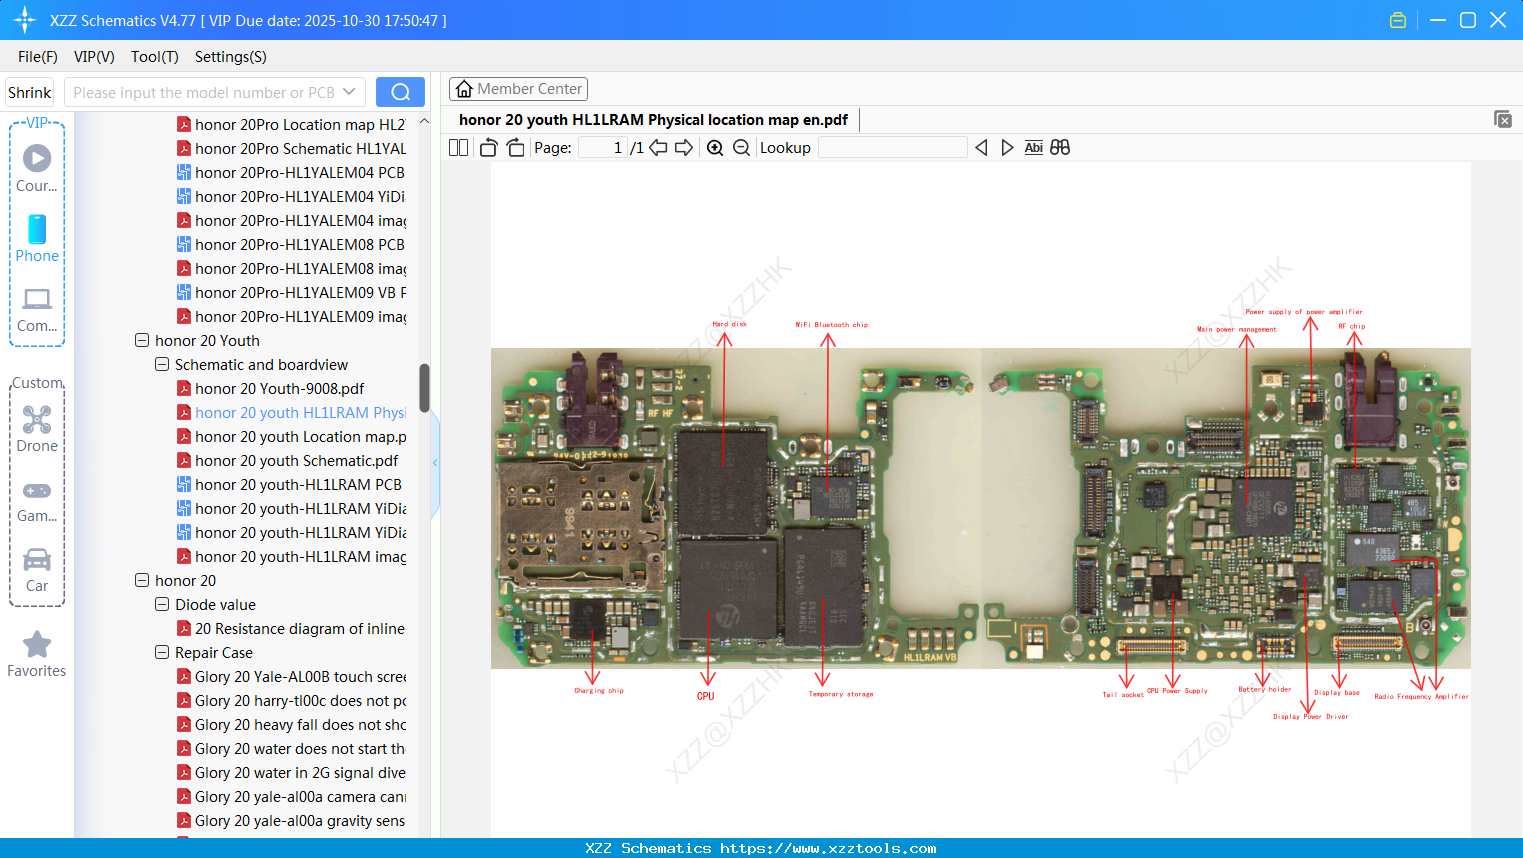This screenshot has height=858, width=1523.
Task: Go to the next page arrow
Action: click(684, 148)
